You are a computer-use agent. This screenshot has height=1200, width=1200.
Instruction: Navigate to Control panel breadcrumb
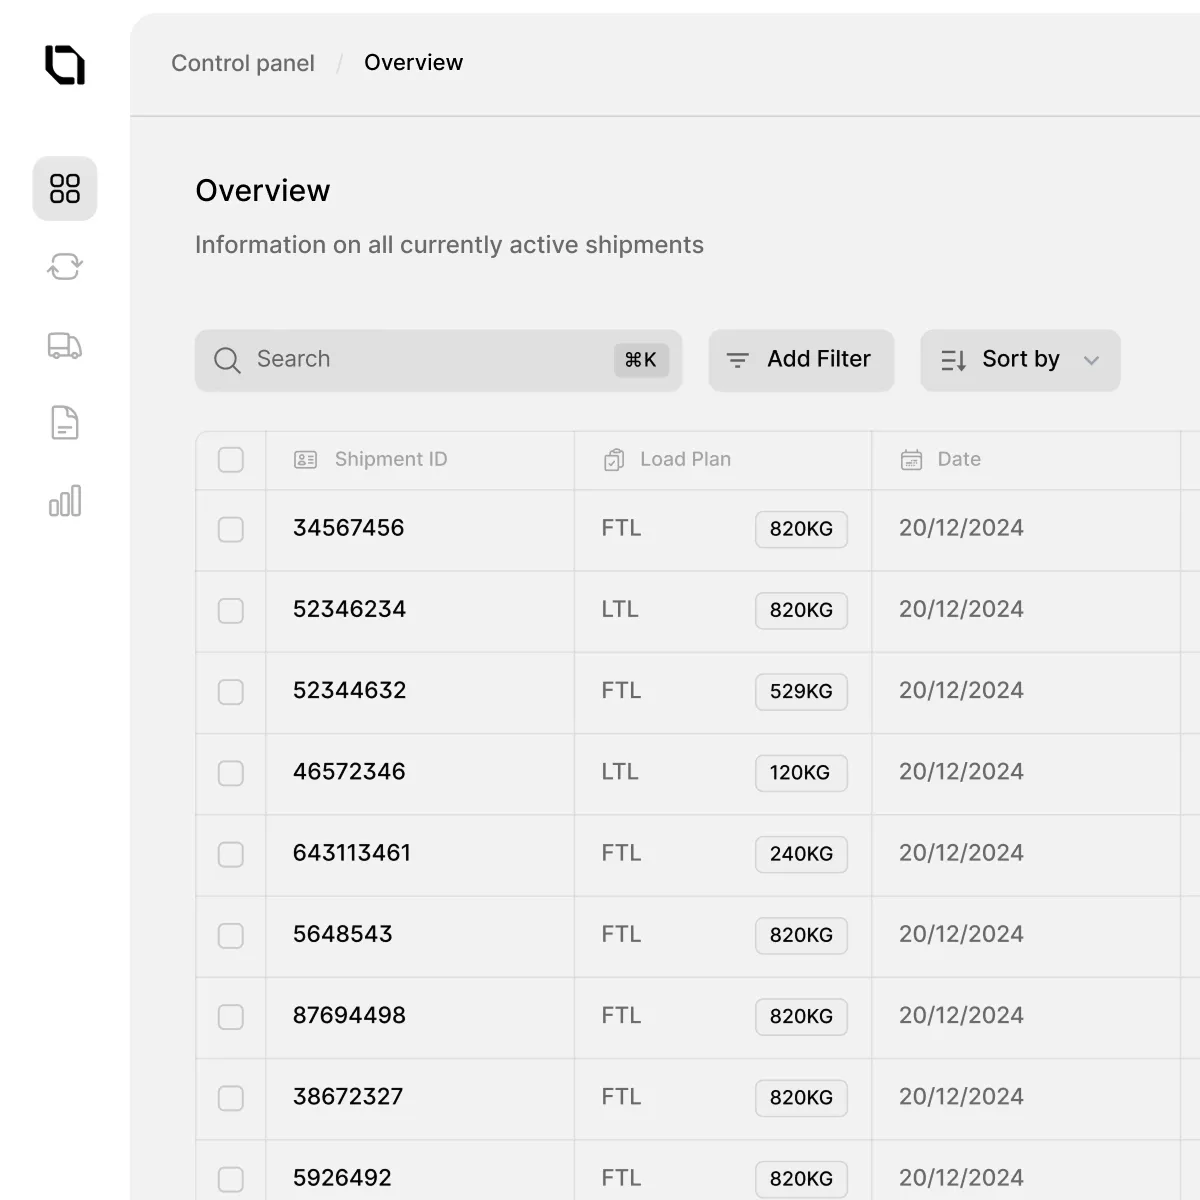(242, 62)
